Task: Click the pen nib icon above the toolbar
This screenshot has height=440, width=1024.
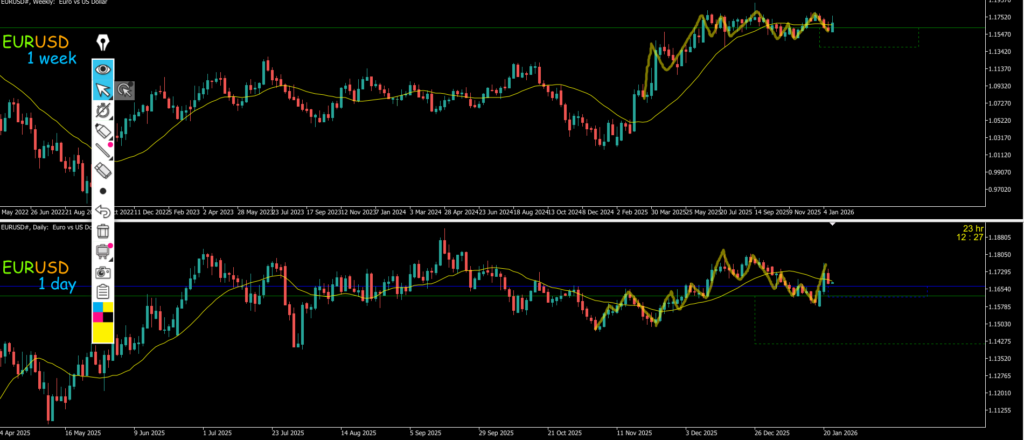Action: pyautogui.click(x=102, y=42)
